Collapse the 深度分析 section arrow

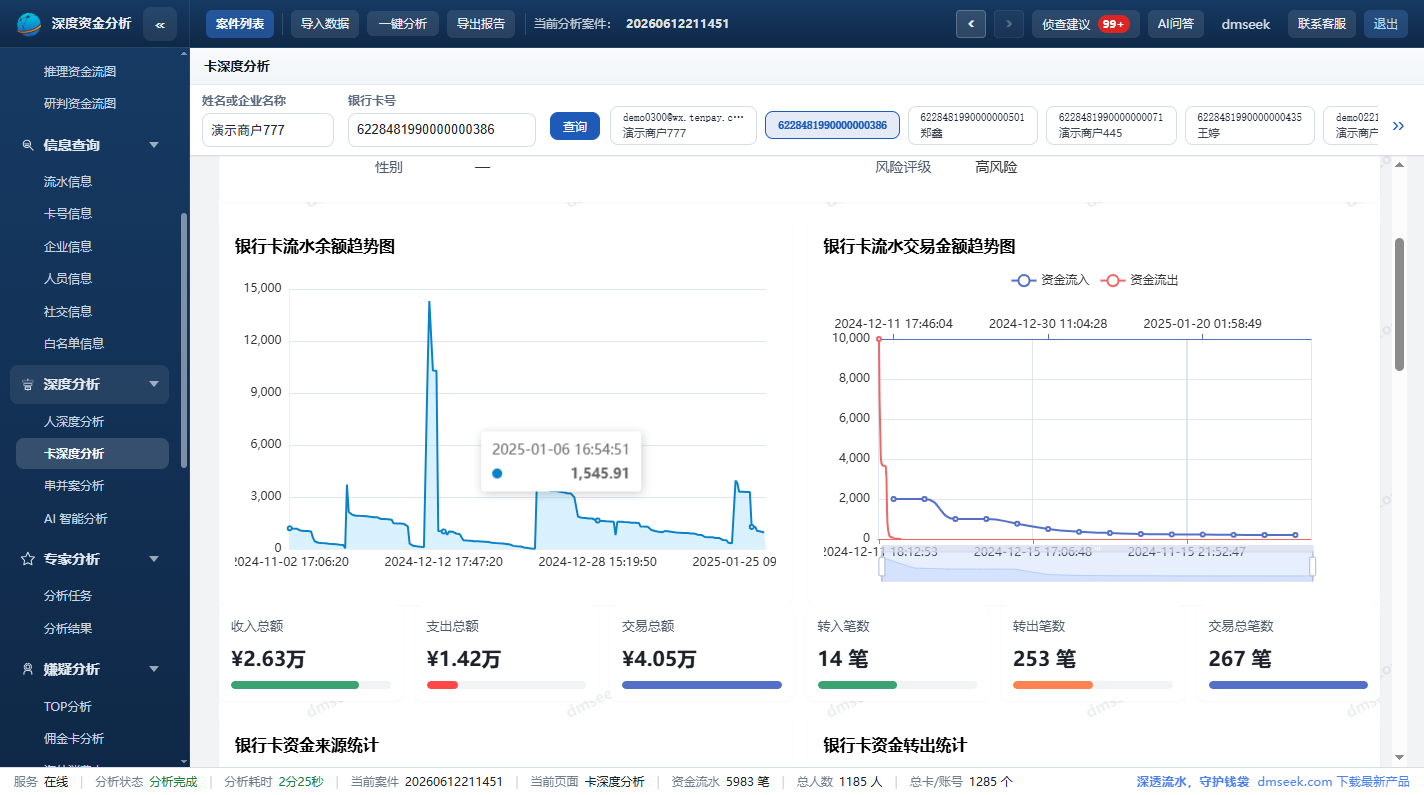(x=154, y=384)
